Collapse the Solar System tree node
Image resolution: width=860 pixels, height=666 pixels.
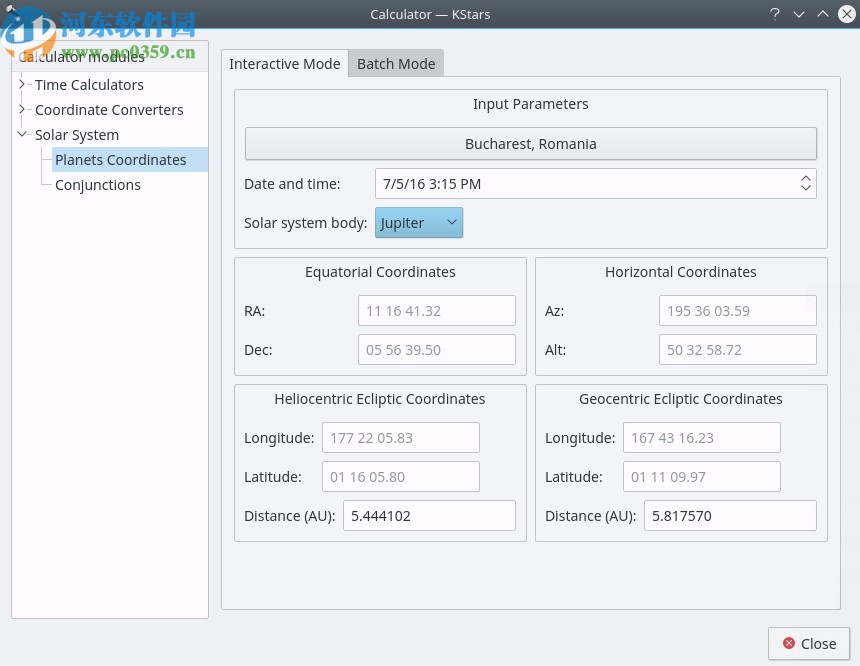pyautogui.click(x=22, y=134)
